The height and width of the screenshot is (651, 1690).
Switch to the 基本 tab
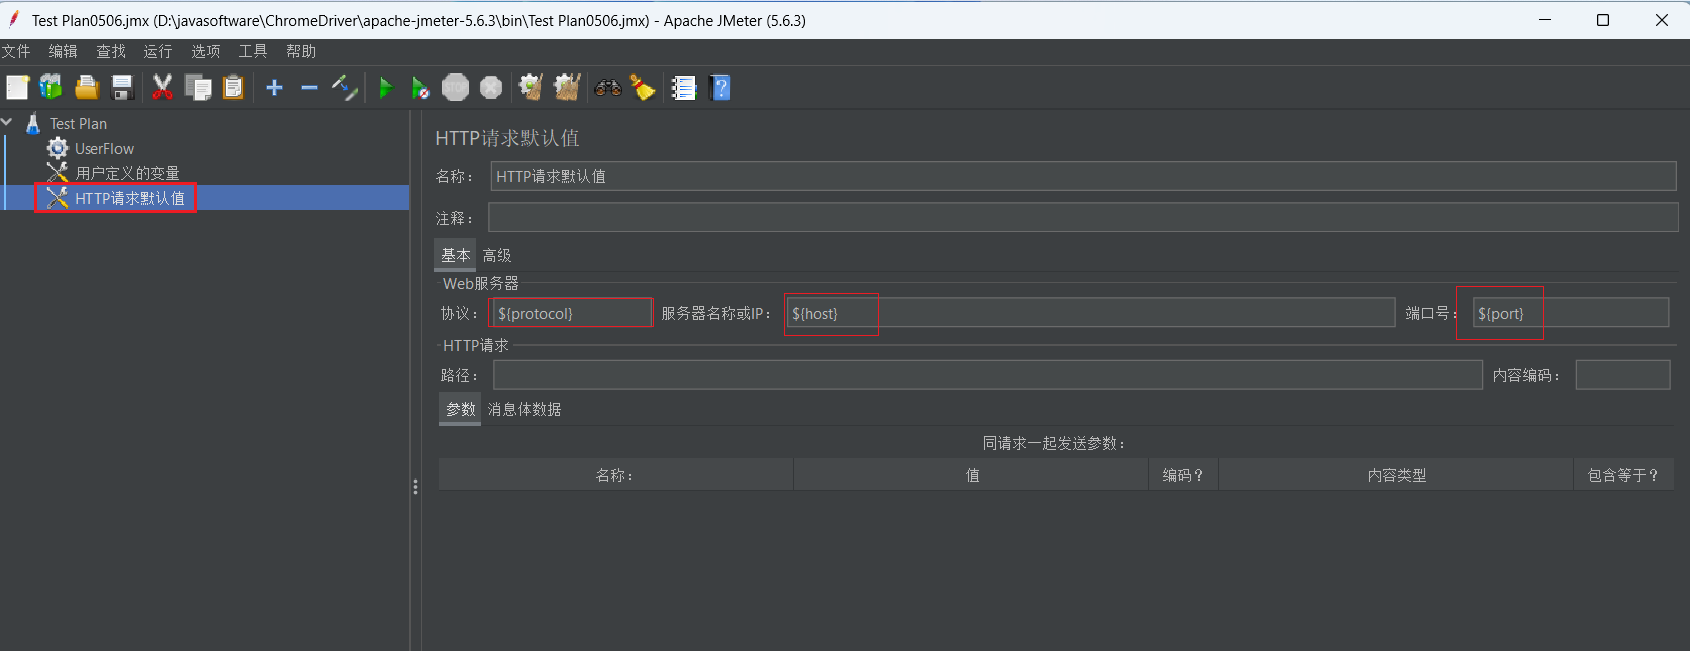tap(456, 255)
